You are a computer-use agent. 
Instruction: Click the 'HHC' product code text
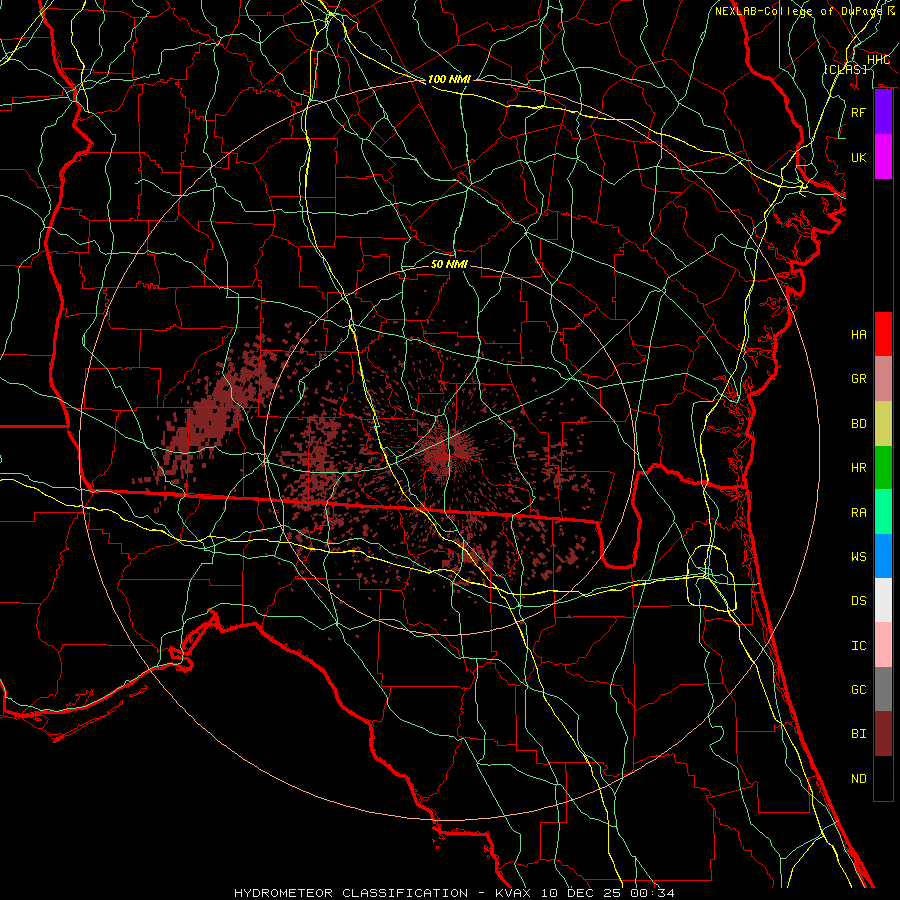tap(878, 60)
